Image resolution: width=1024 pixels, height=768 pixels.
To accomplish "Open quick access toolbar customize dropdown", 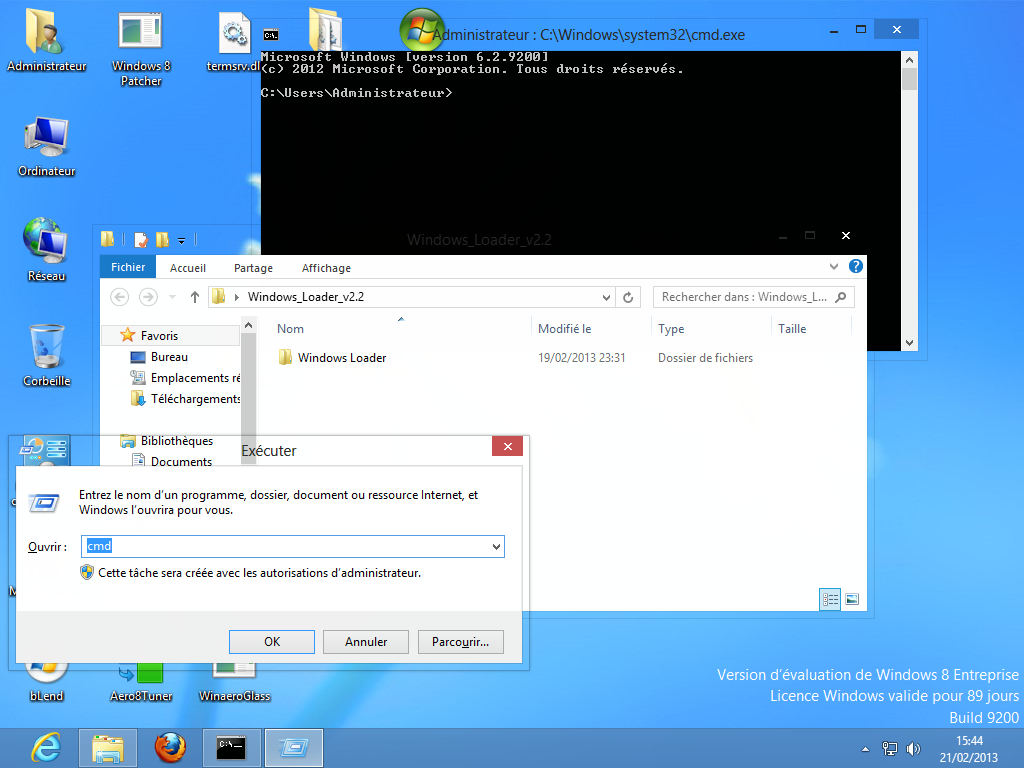I will (x=182, y=240).
